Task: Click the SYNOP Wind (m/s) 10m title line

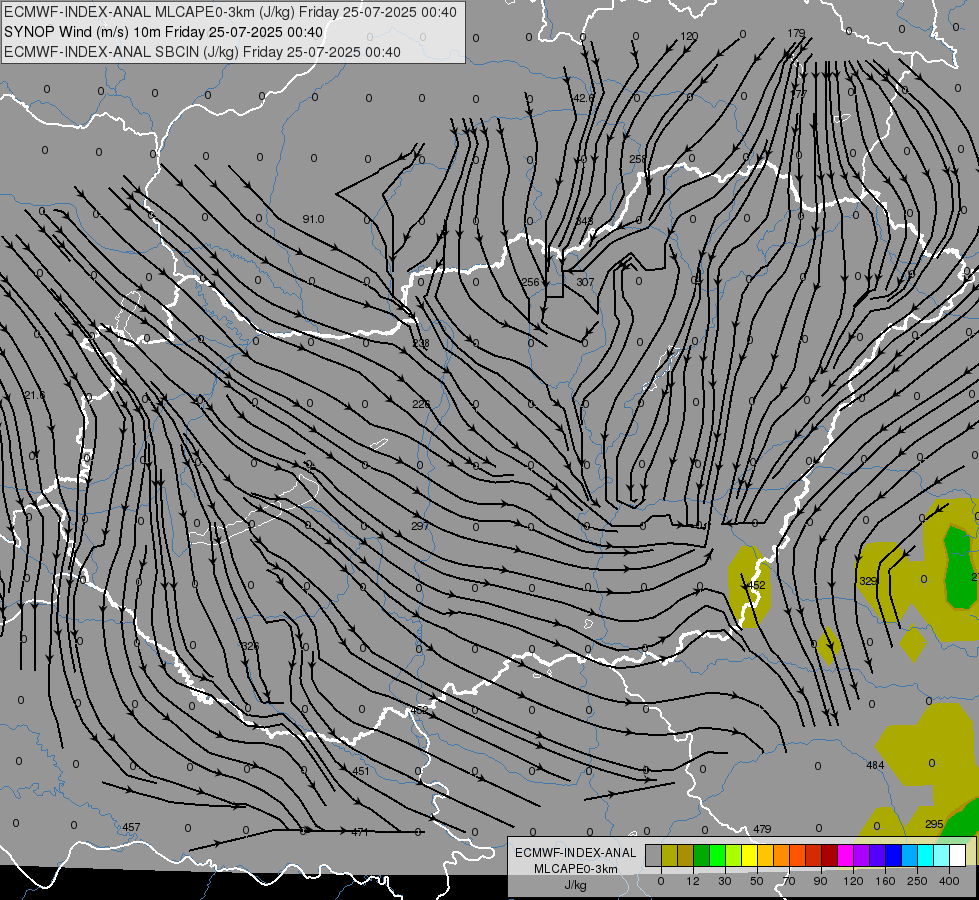Action: click(x=164, y=32)
